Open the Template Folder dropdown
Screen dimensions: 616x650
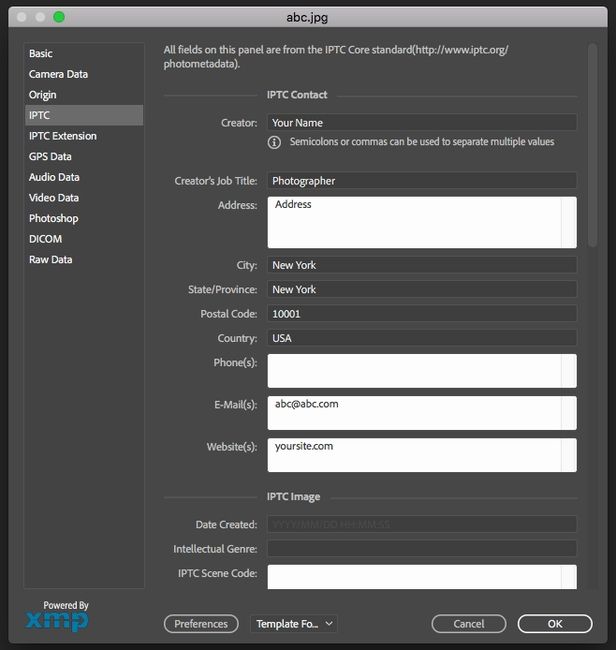click(x=294, y=624)
